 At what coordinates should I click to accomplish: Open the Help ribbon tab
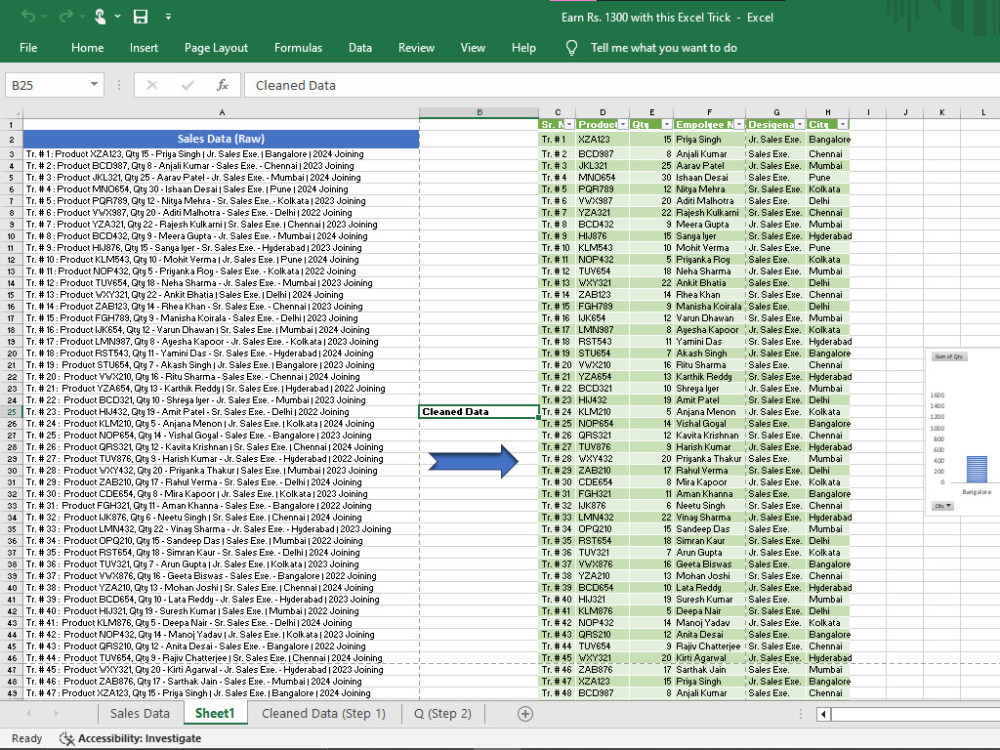point(524,48)
